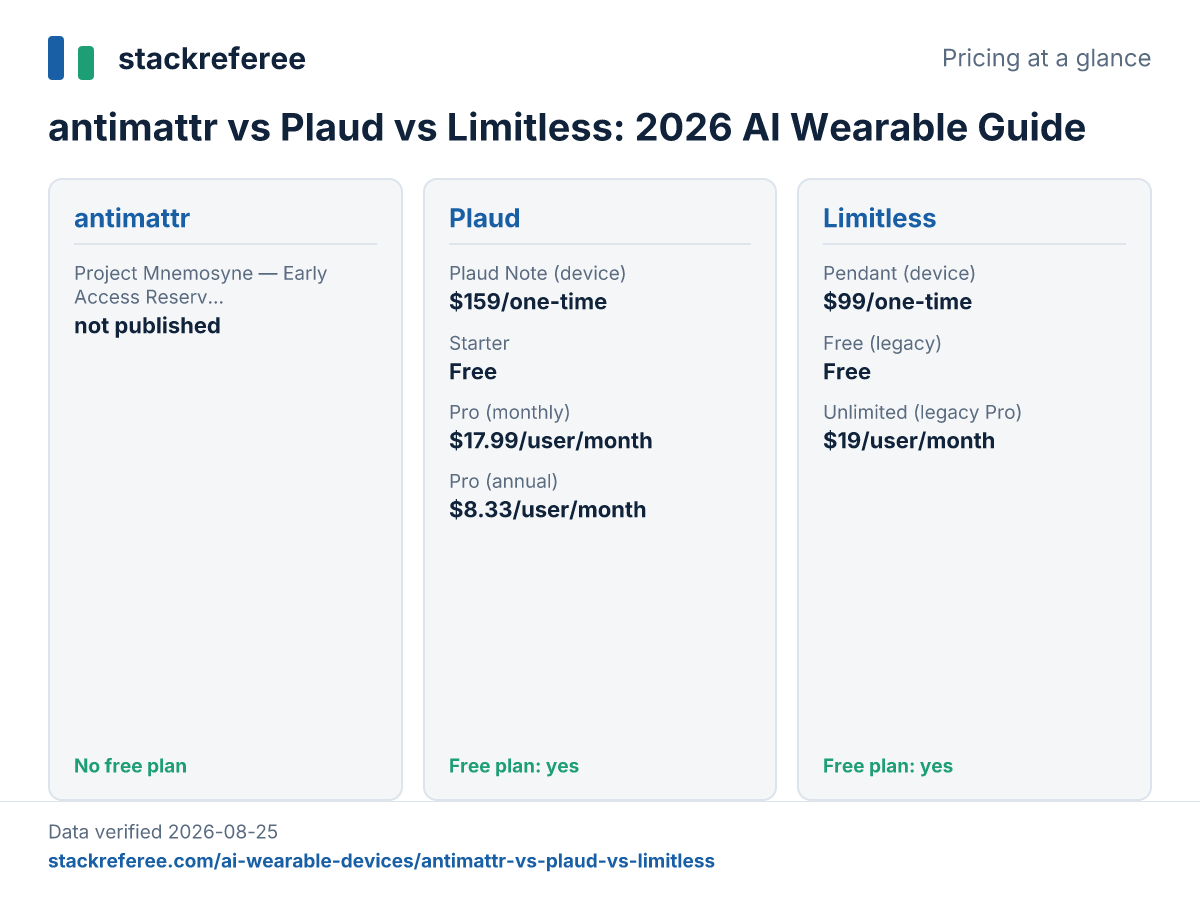Open the stackreferee.com comparison URL link
The height and width of the screenshot is (900, 1200).
pos(381,861)
